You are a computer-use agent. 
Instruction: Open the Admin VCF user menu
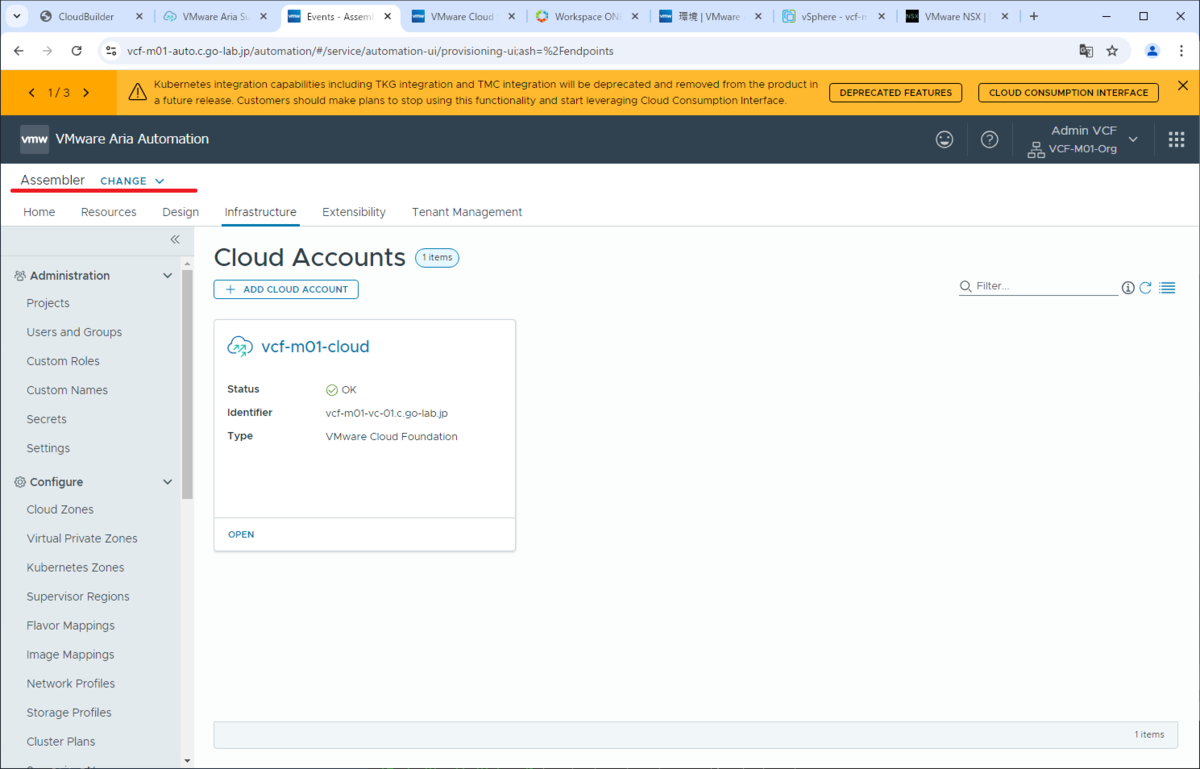pos(1082,140)
